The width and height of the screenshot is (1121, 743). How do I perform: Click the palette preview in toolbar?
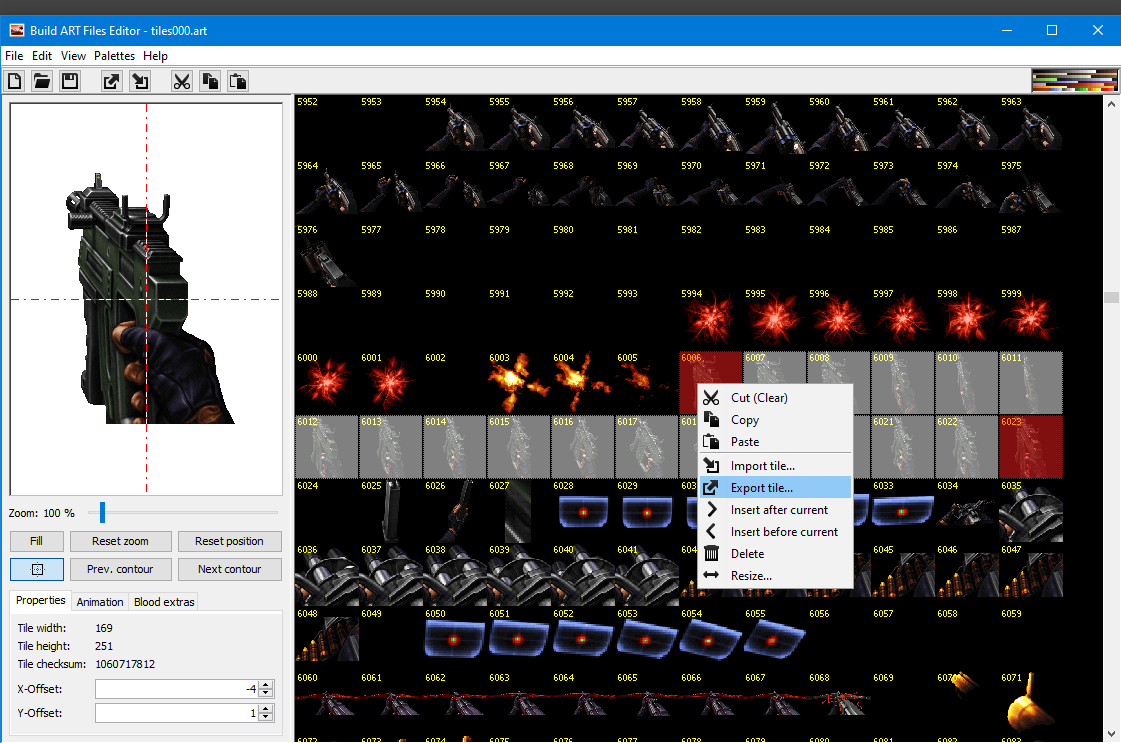[1073, 81]
